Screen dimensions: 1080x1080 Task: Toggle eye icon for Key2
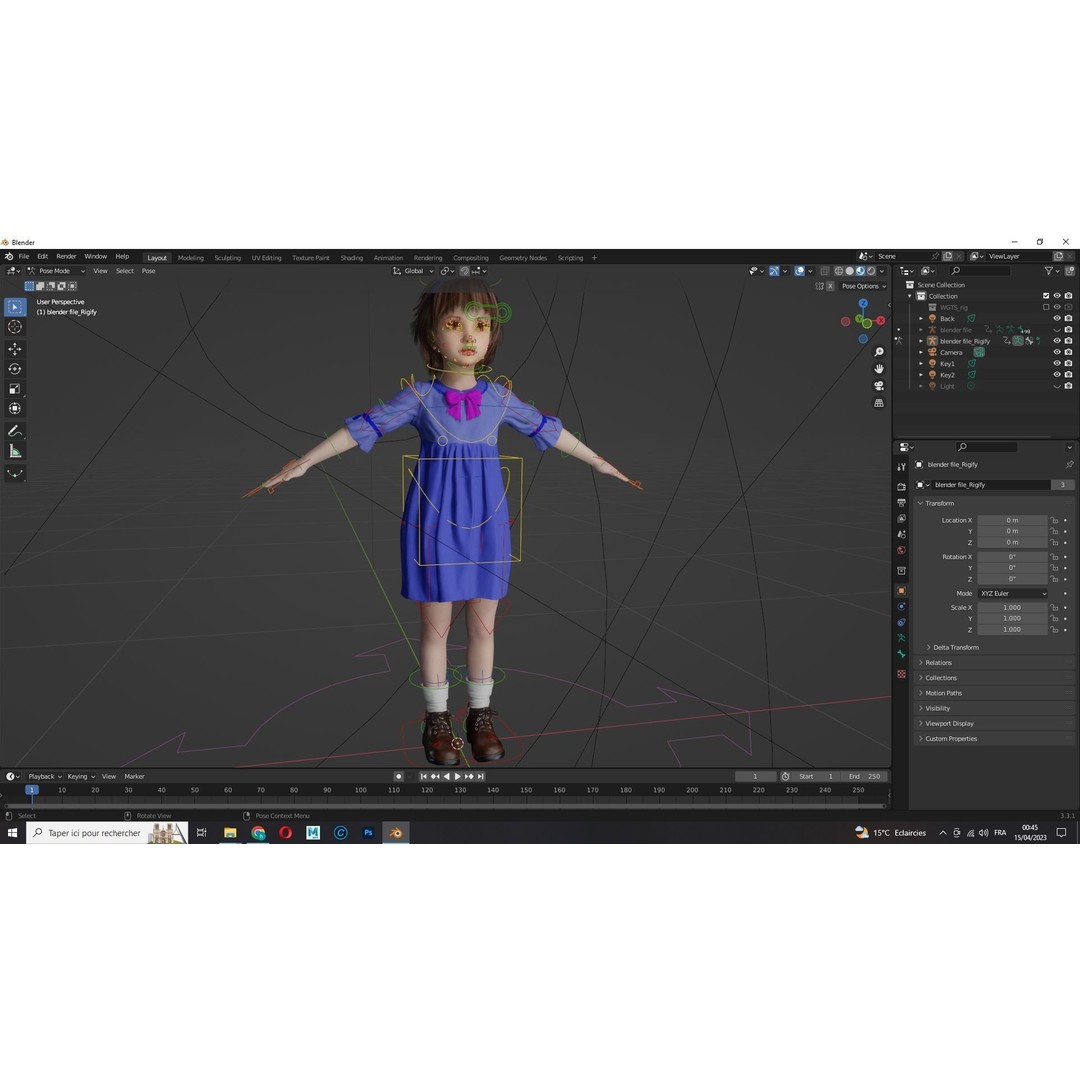coord(1057,375)
